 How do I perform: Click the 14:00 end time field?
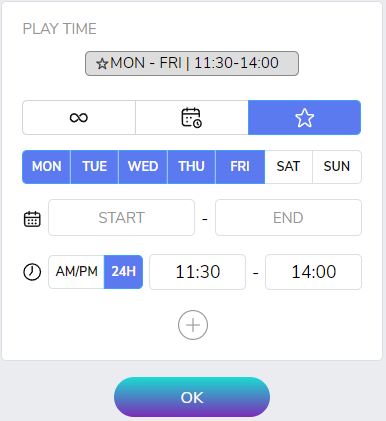tap(313, 272)
